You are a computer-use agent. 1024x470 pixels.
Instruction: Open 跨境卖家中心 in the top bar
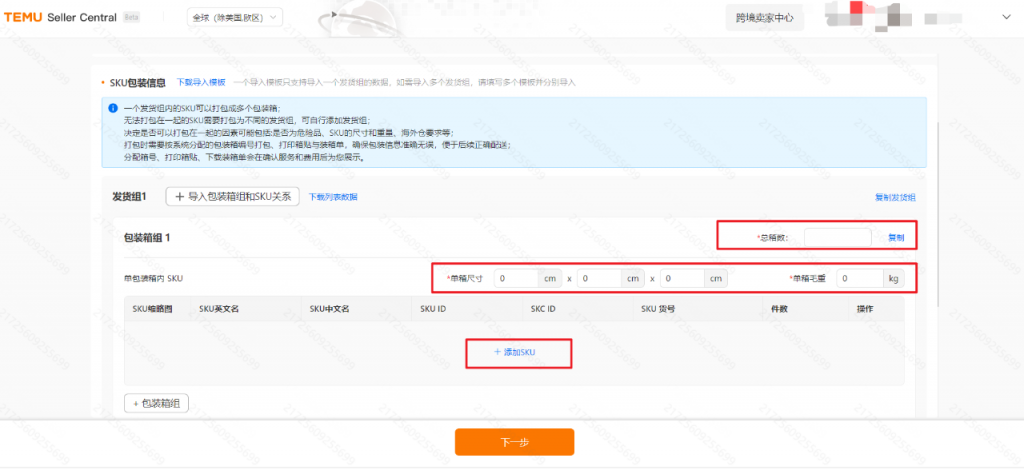(765, 18)
